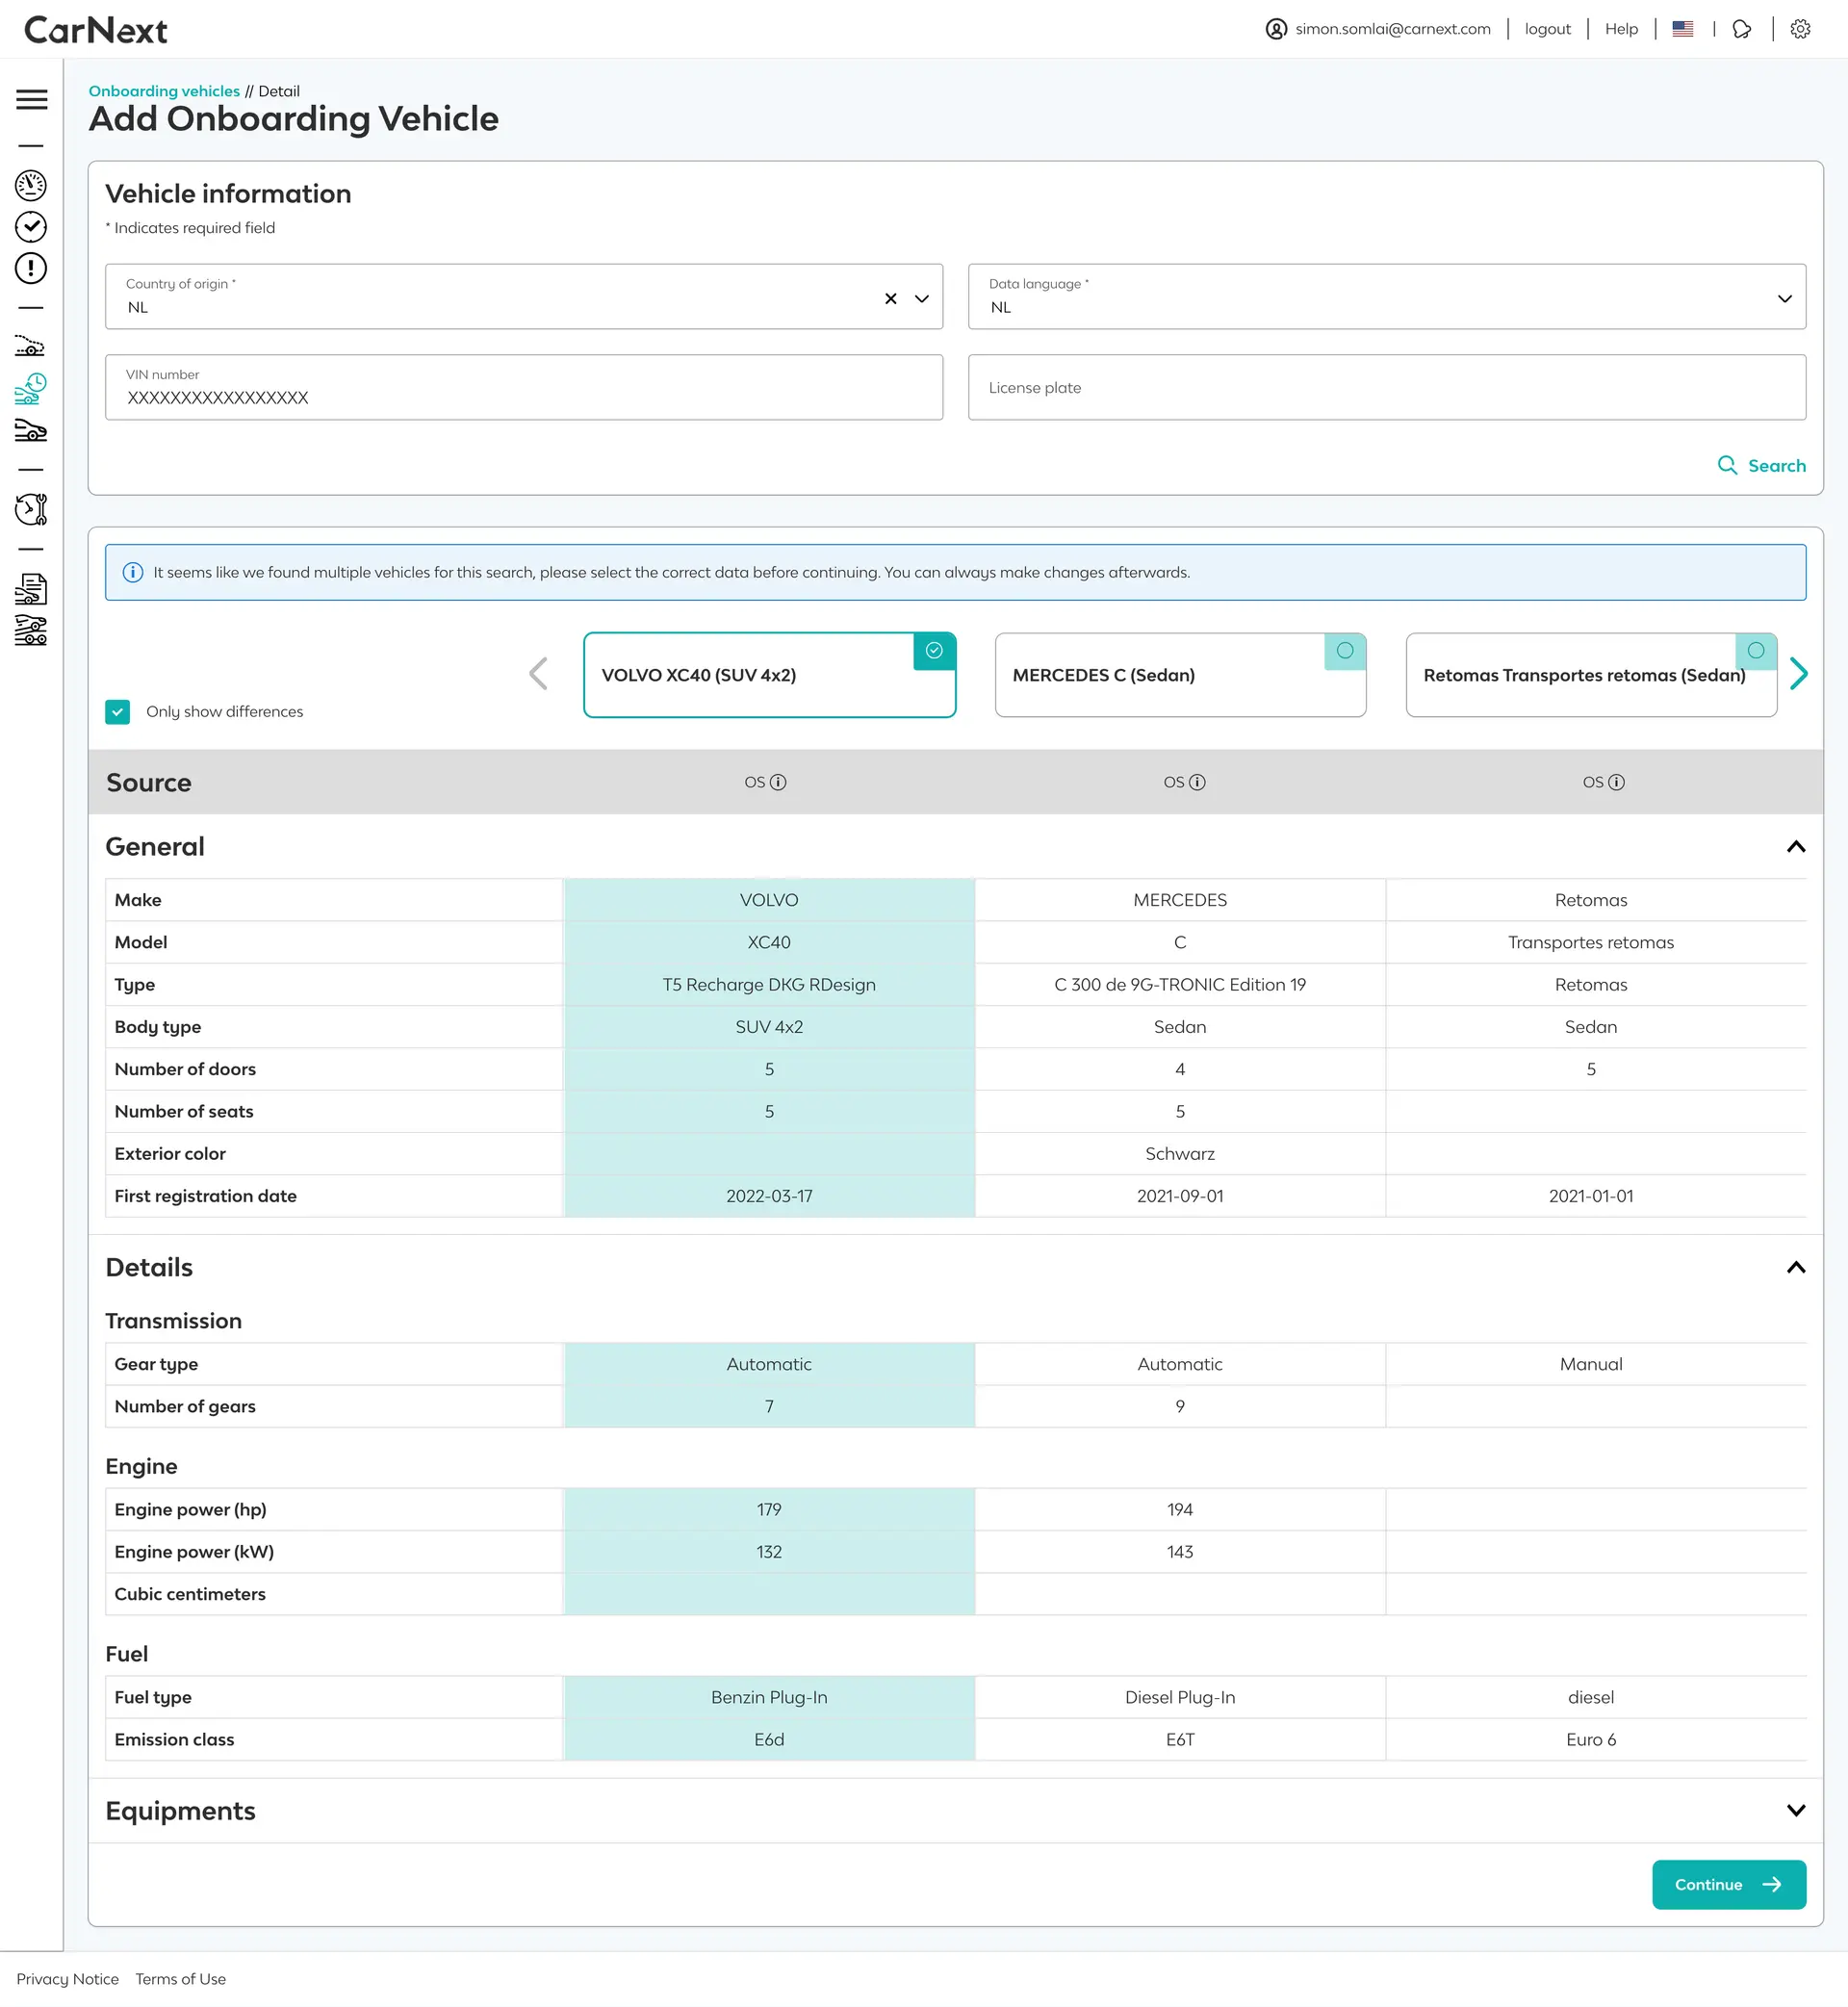Open the Terms of Use link
Viewport: 1848px width, 2007px height.
pyautogui.click(x=181, y=1979)
